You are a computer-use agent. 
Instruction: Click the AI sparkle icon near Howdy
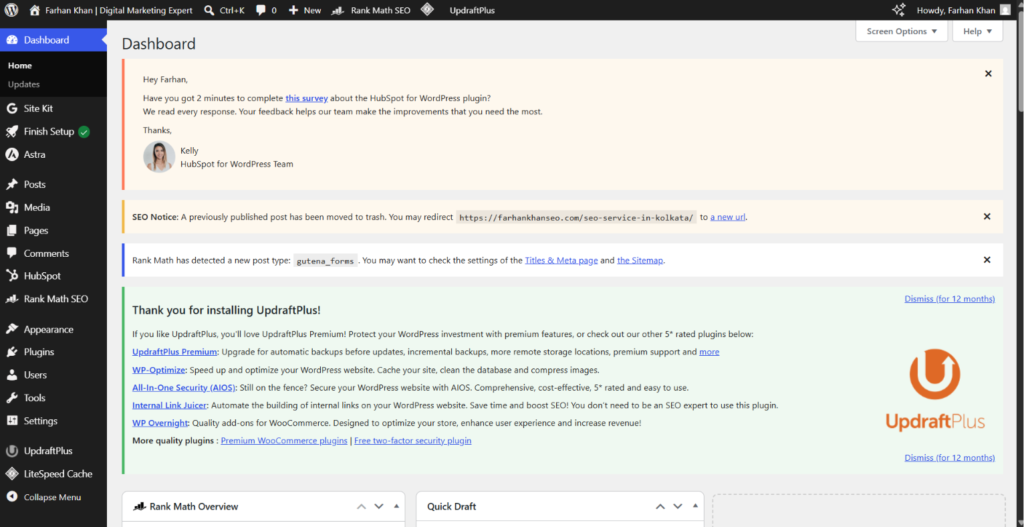tap(899, 10)
